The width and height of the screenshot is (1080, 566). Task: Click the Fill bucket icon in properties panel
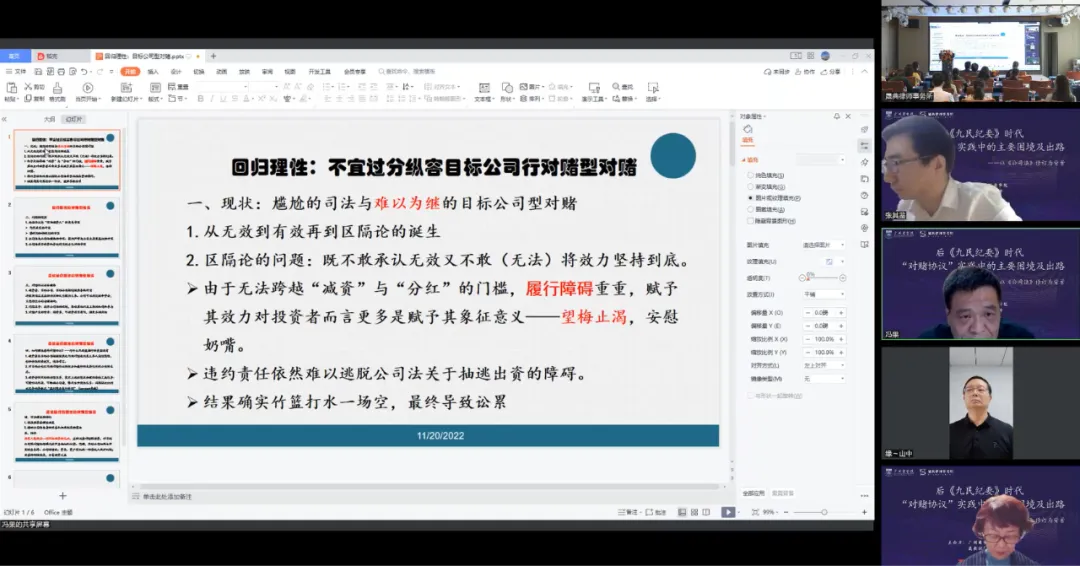(x=748, y=129)
